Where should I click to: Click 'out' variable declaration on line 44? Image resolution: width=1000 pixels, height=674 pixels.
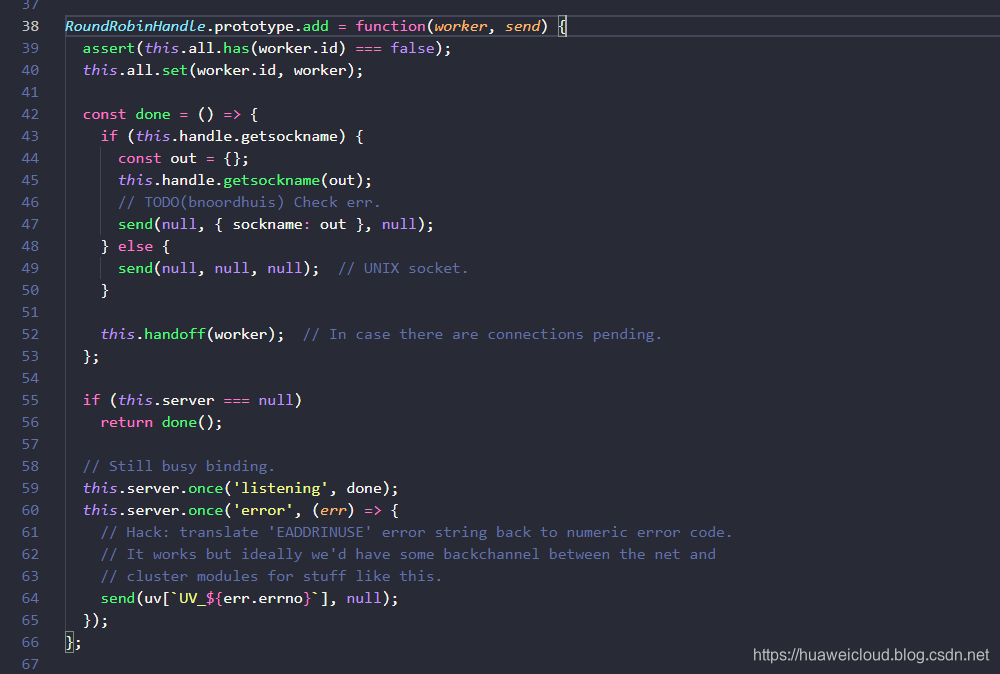pyautogui.click(x=184, y=158)
